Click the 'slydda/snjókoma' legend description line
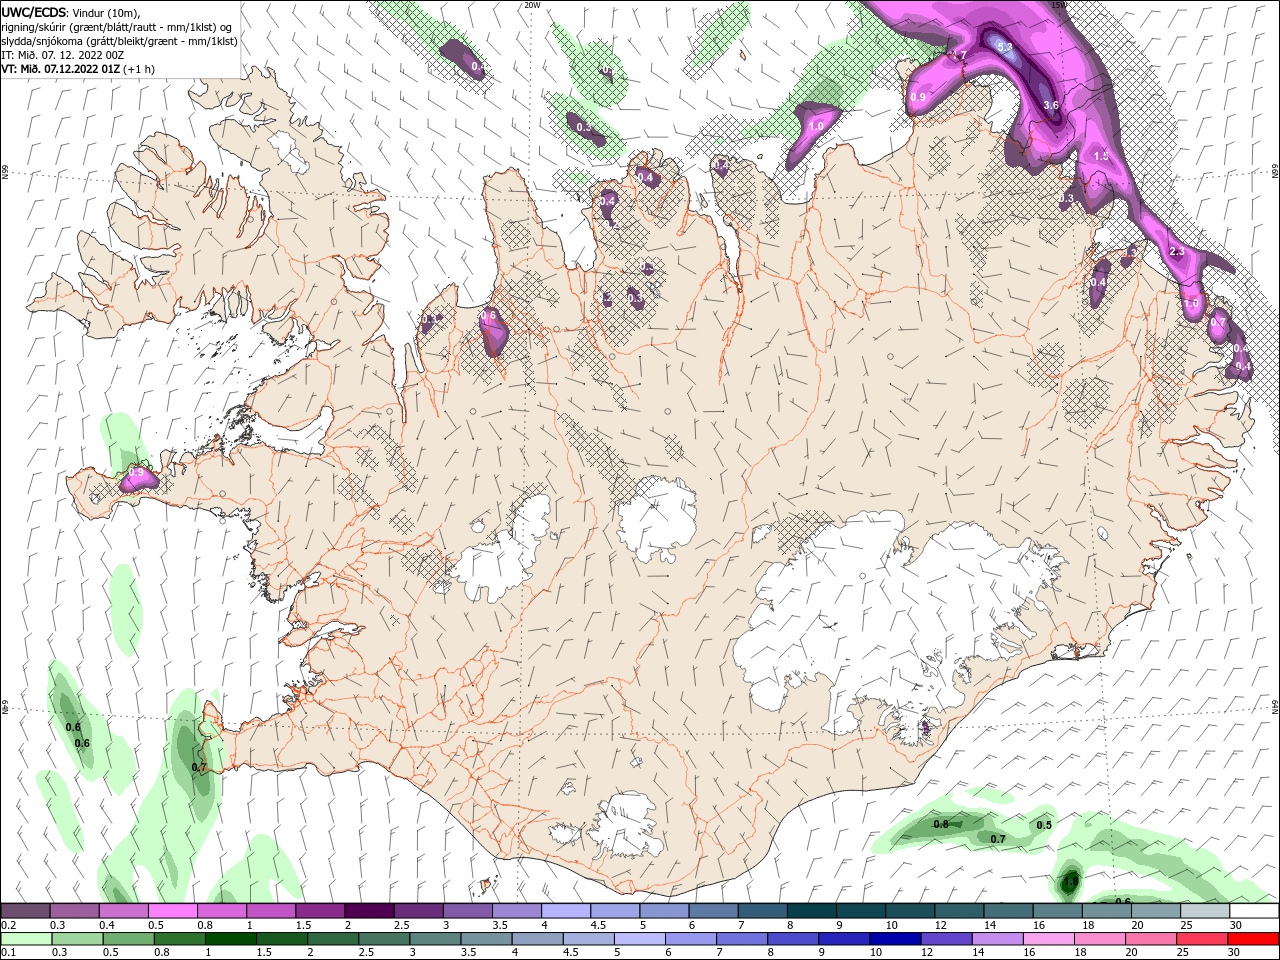The width and height of the screenshot is (1280, 960). coord(119,40)
